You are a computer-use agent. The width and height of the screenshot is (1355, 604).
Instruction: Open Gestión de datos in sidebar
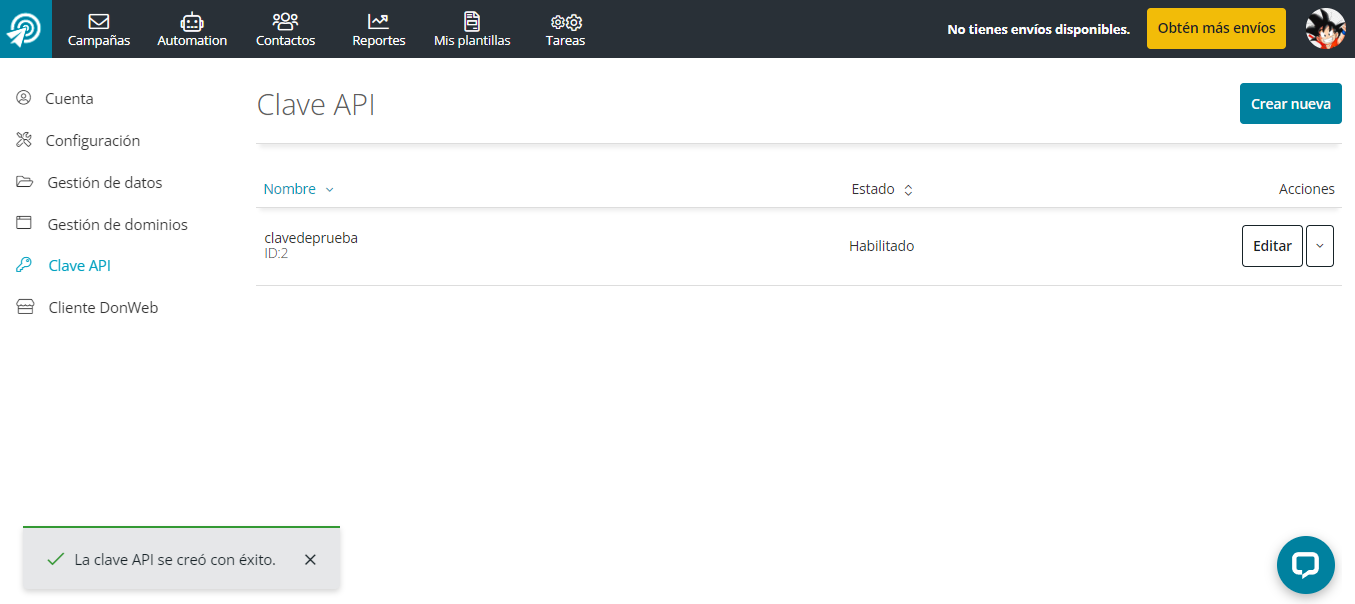pos(104,183)
